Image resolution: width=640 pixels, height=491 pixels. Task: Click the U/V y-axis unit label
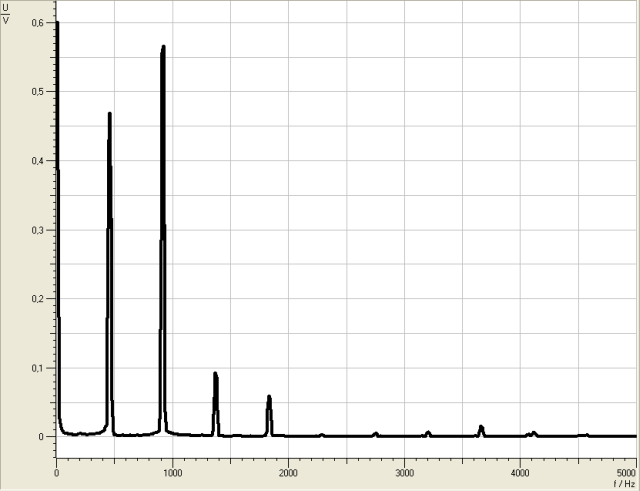pos(6,13)
